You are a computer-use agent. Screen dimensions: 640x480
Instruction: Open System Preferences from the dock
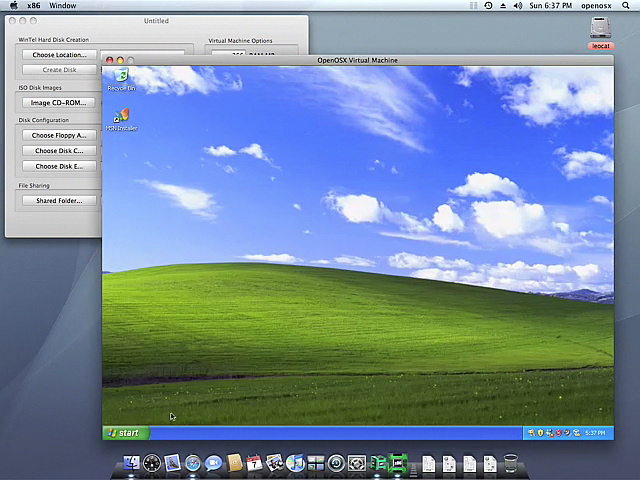[x=357, y=463]
